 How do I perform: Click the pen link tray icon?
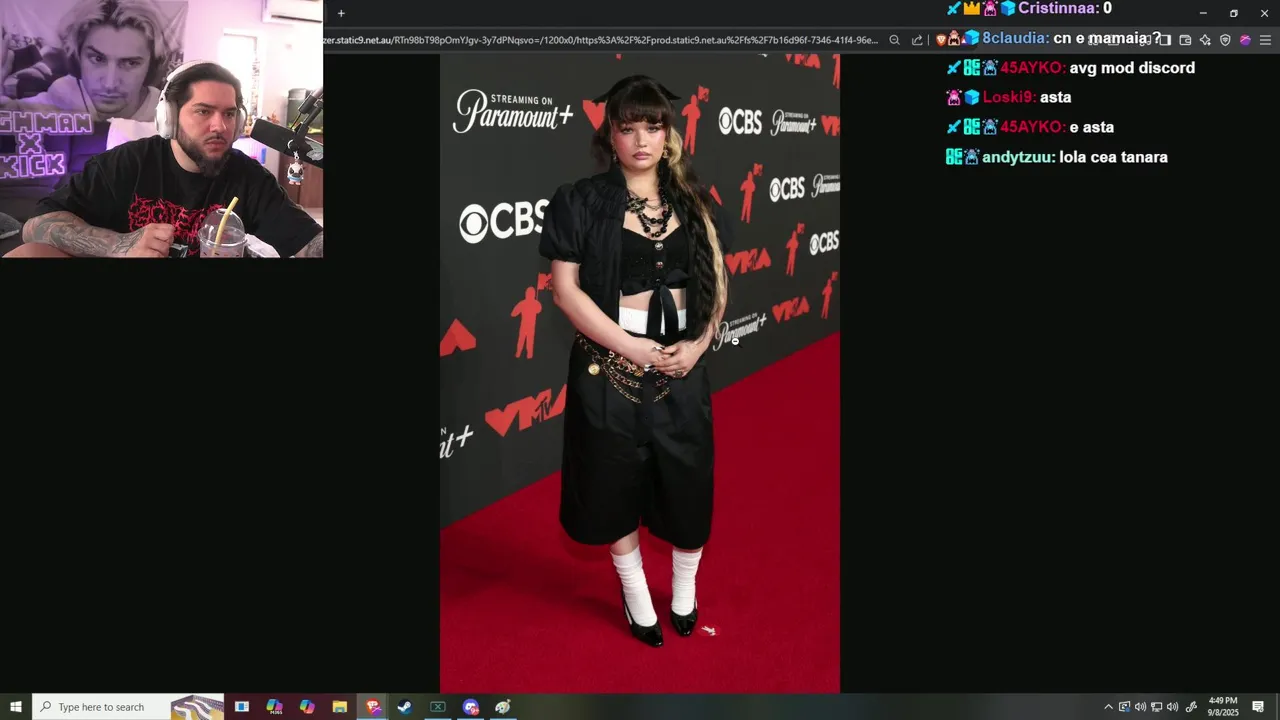[x=1191, y=707]
